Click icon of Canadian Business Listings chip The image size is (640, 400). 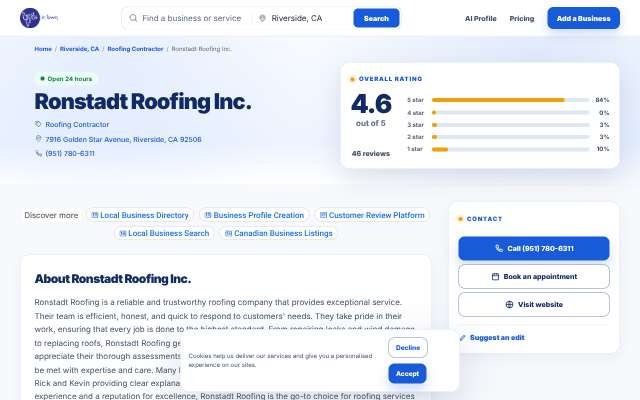[229, 233]
